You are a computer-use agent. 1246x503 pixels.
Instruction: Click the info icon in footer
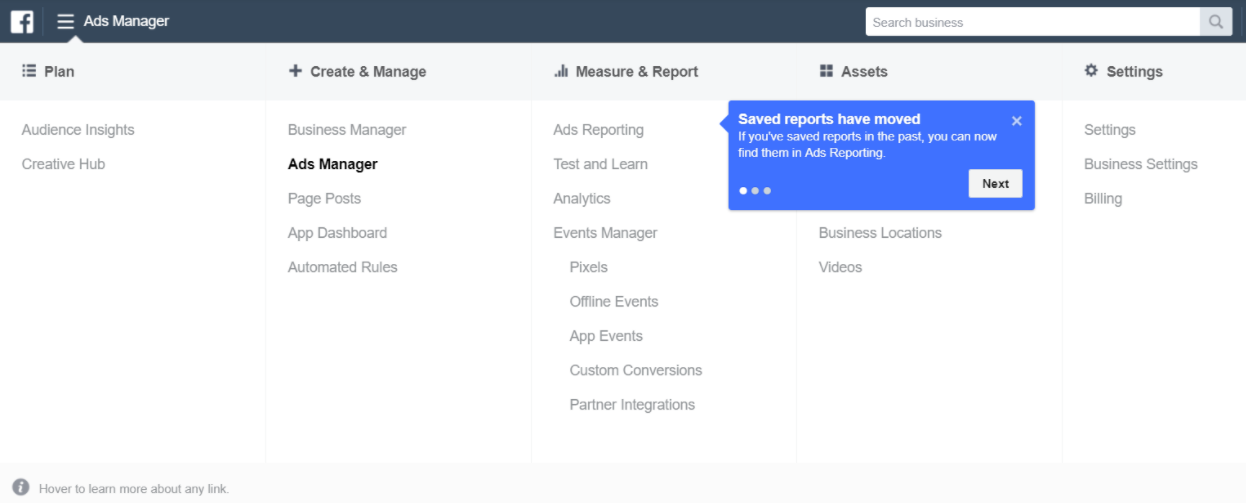[x=21, y=488]
